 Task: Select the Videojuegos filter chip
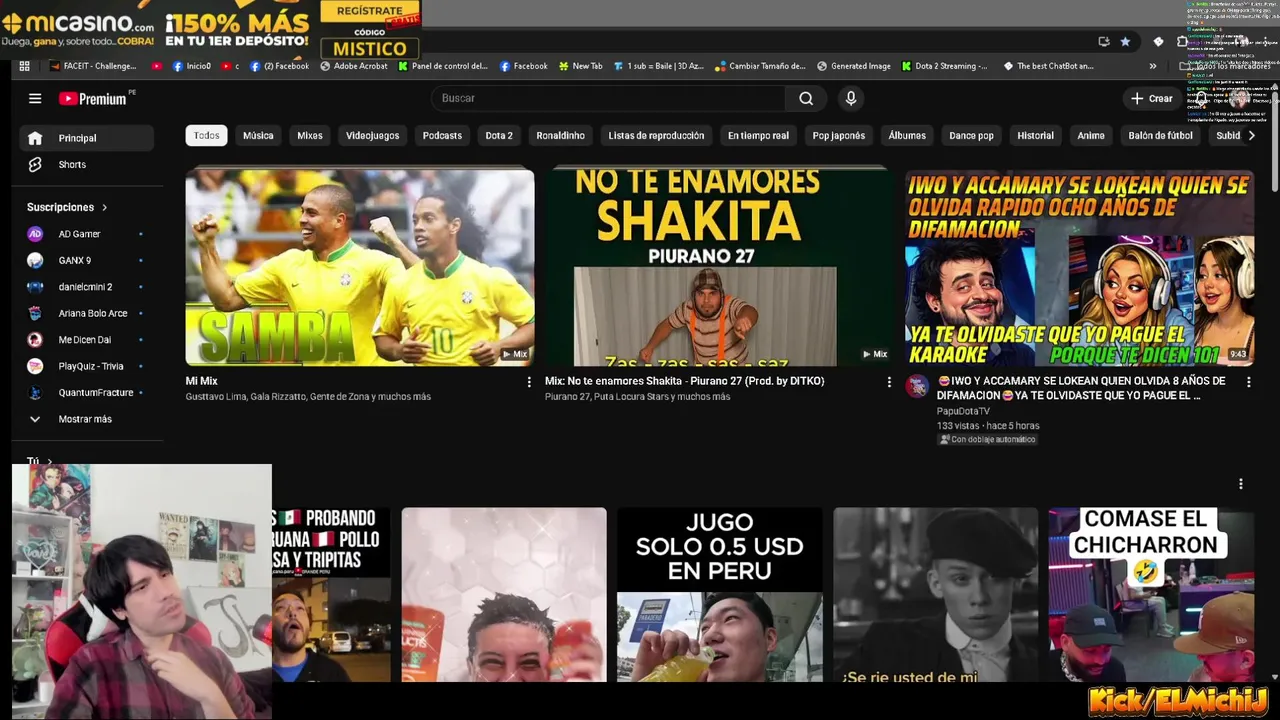pyautogui.click(x=372, y=135)
